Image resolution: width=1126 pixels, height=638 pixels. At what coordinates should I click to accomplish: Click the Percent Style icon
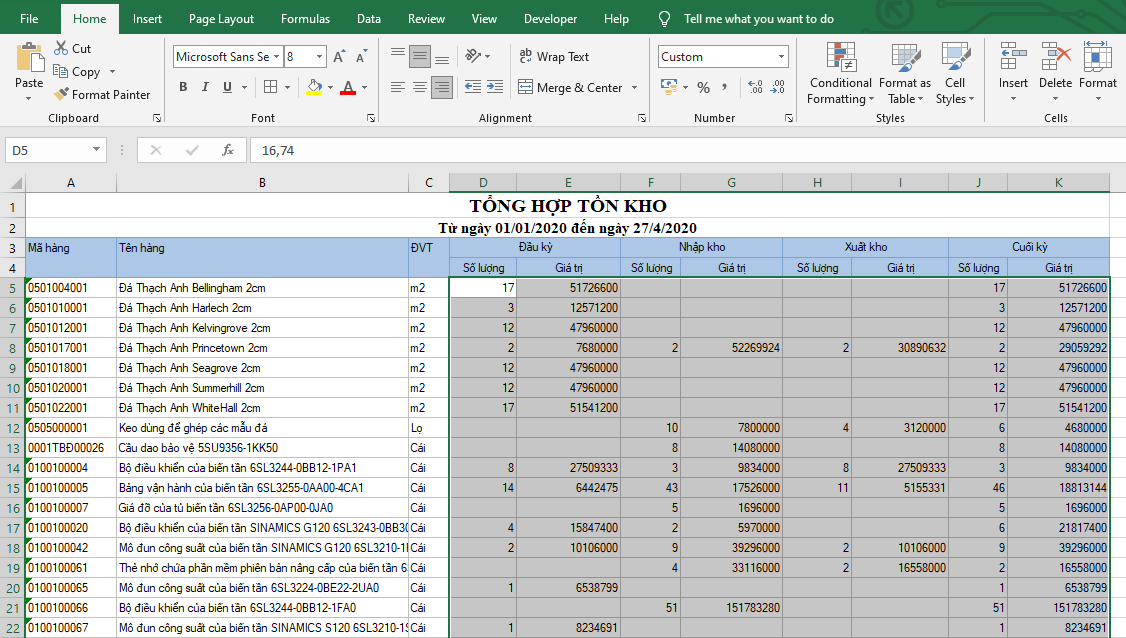pos(703,88)
